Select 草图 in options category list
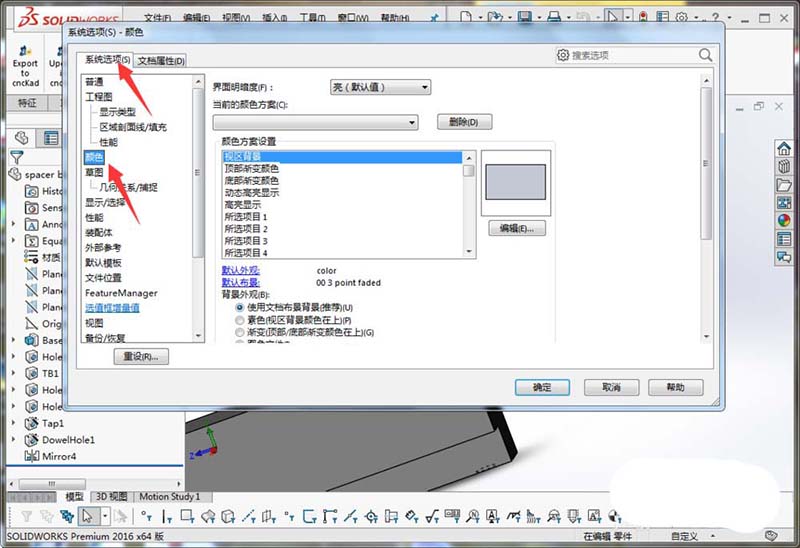Screen dimensions: 800x548 (x=94, y=172)
